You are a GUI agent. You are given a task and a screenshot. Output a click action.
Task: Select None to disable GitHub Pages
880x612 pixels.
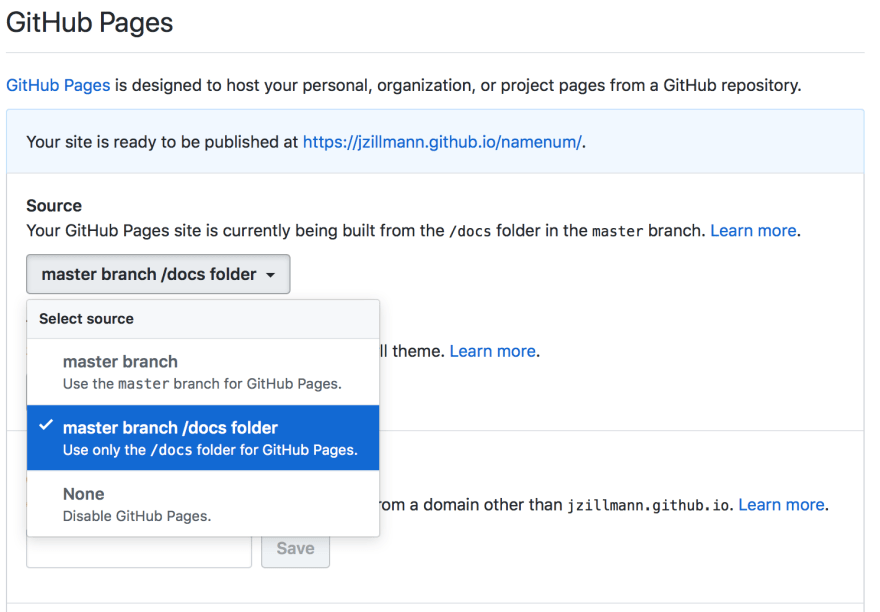(203, 503)
